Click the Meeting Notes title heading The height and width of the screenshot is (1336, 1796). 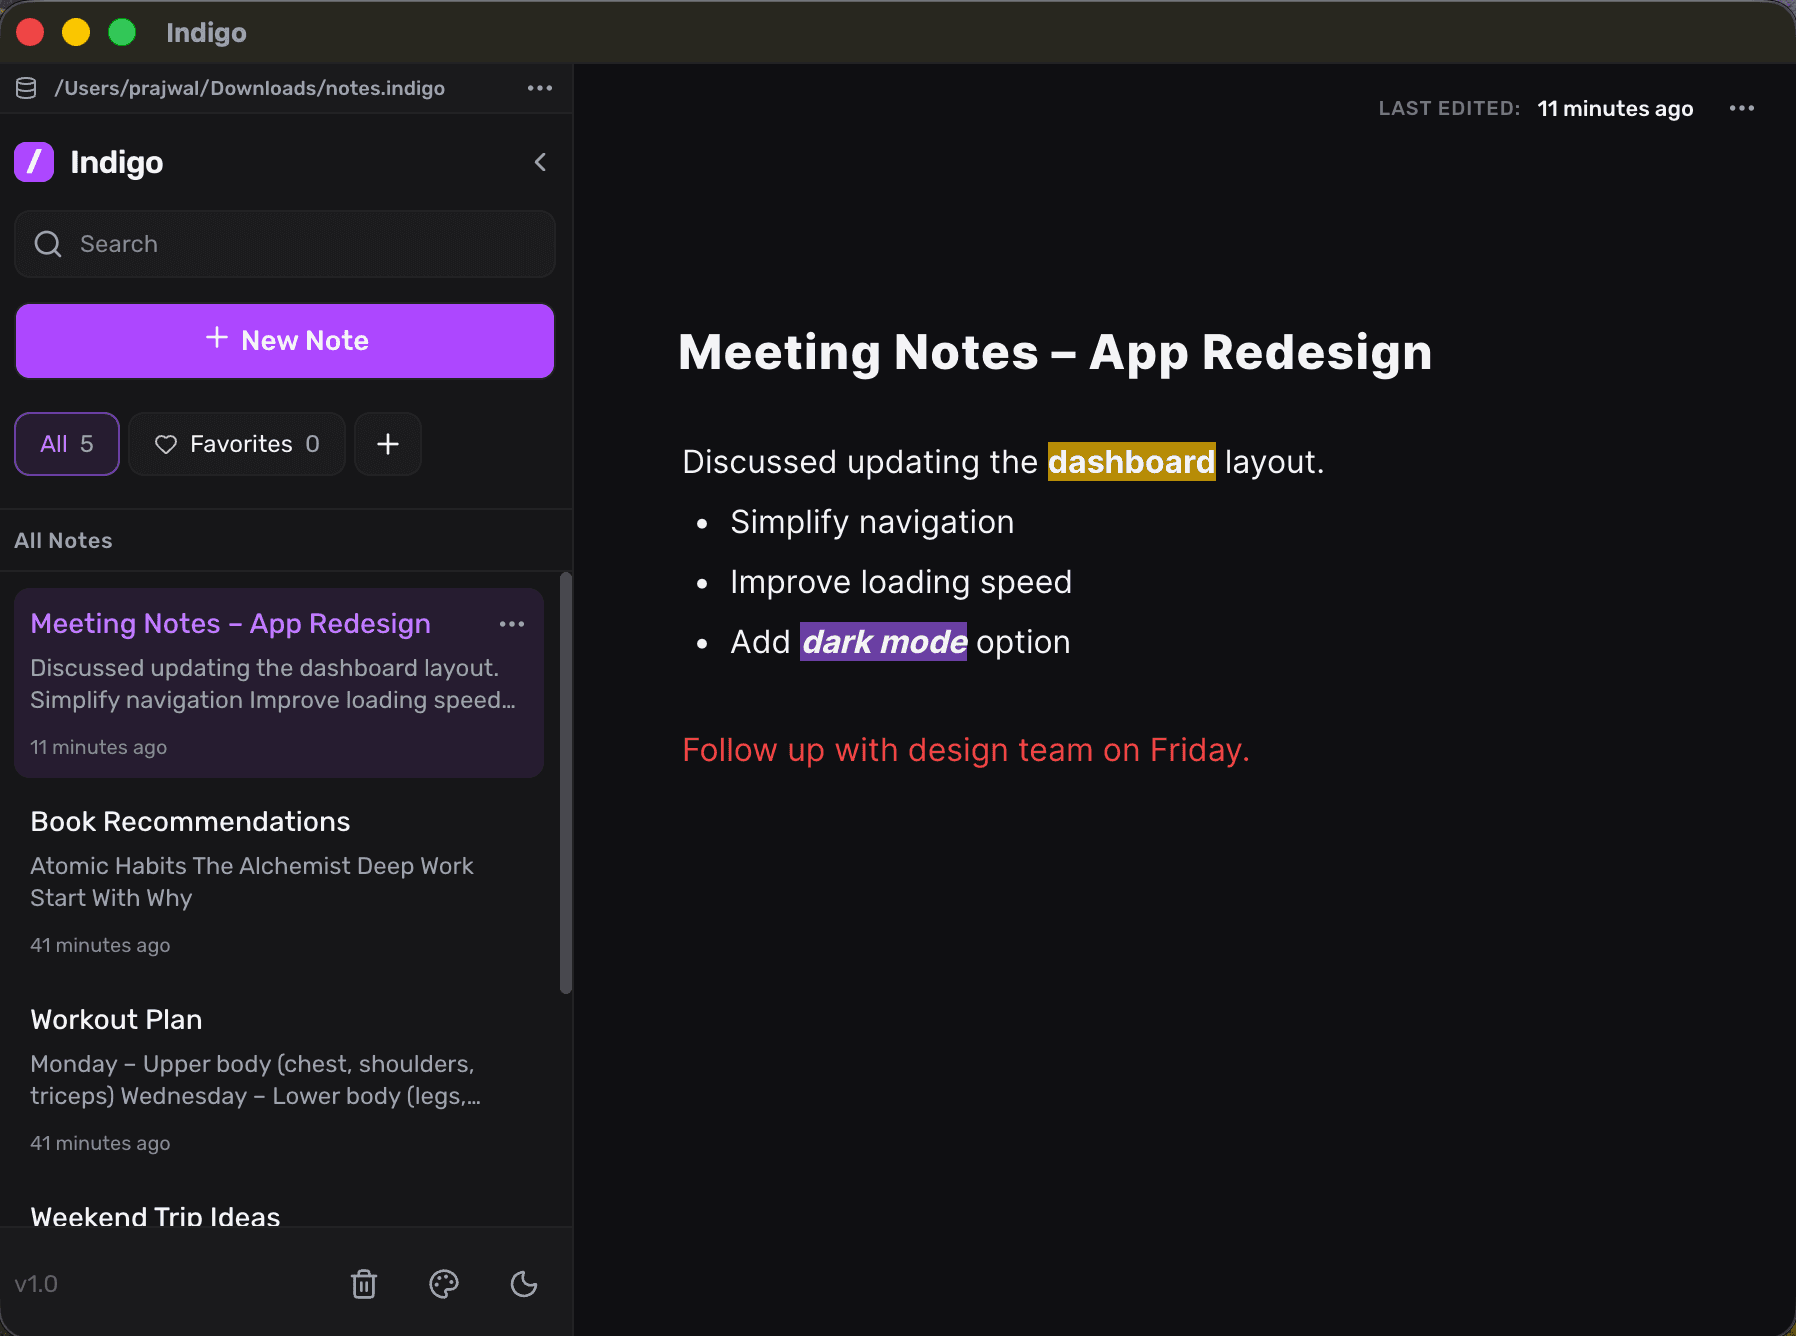(1055, 353)
